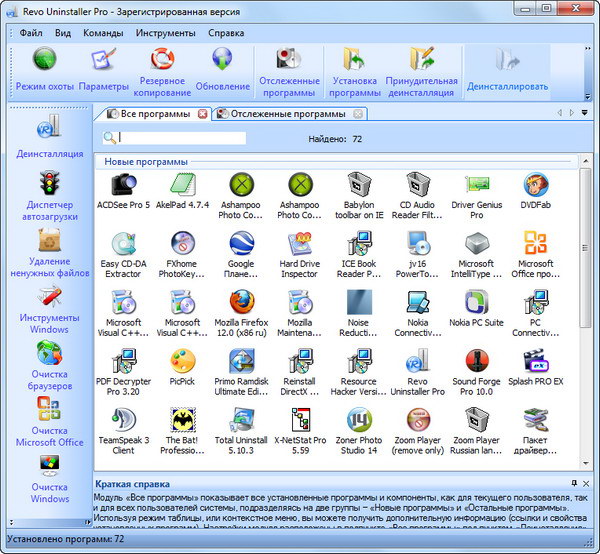Open the Инструменты menu
The width and height of the screenshot is (600, 554).
click(x=166, y=32)
